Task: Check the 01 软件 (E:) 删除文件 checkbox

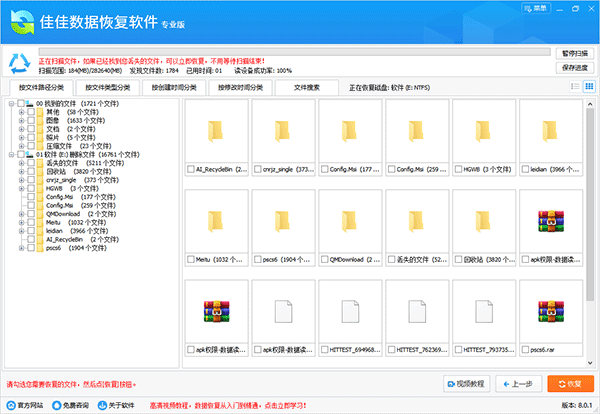Action: point(21,155)
